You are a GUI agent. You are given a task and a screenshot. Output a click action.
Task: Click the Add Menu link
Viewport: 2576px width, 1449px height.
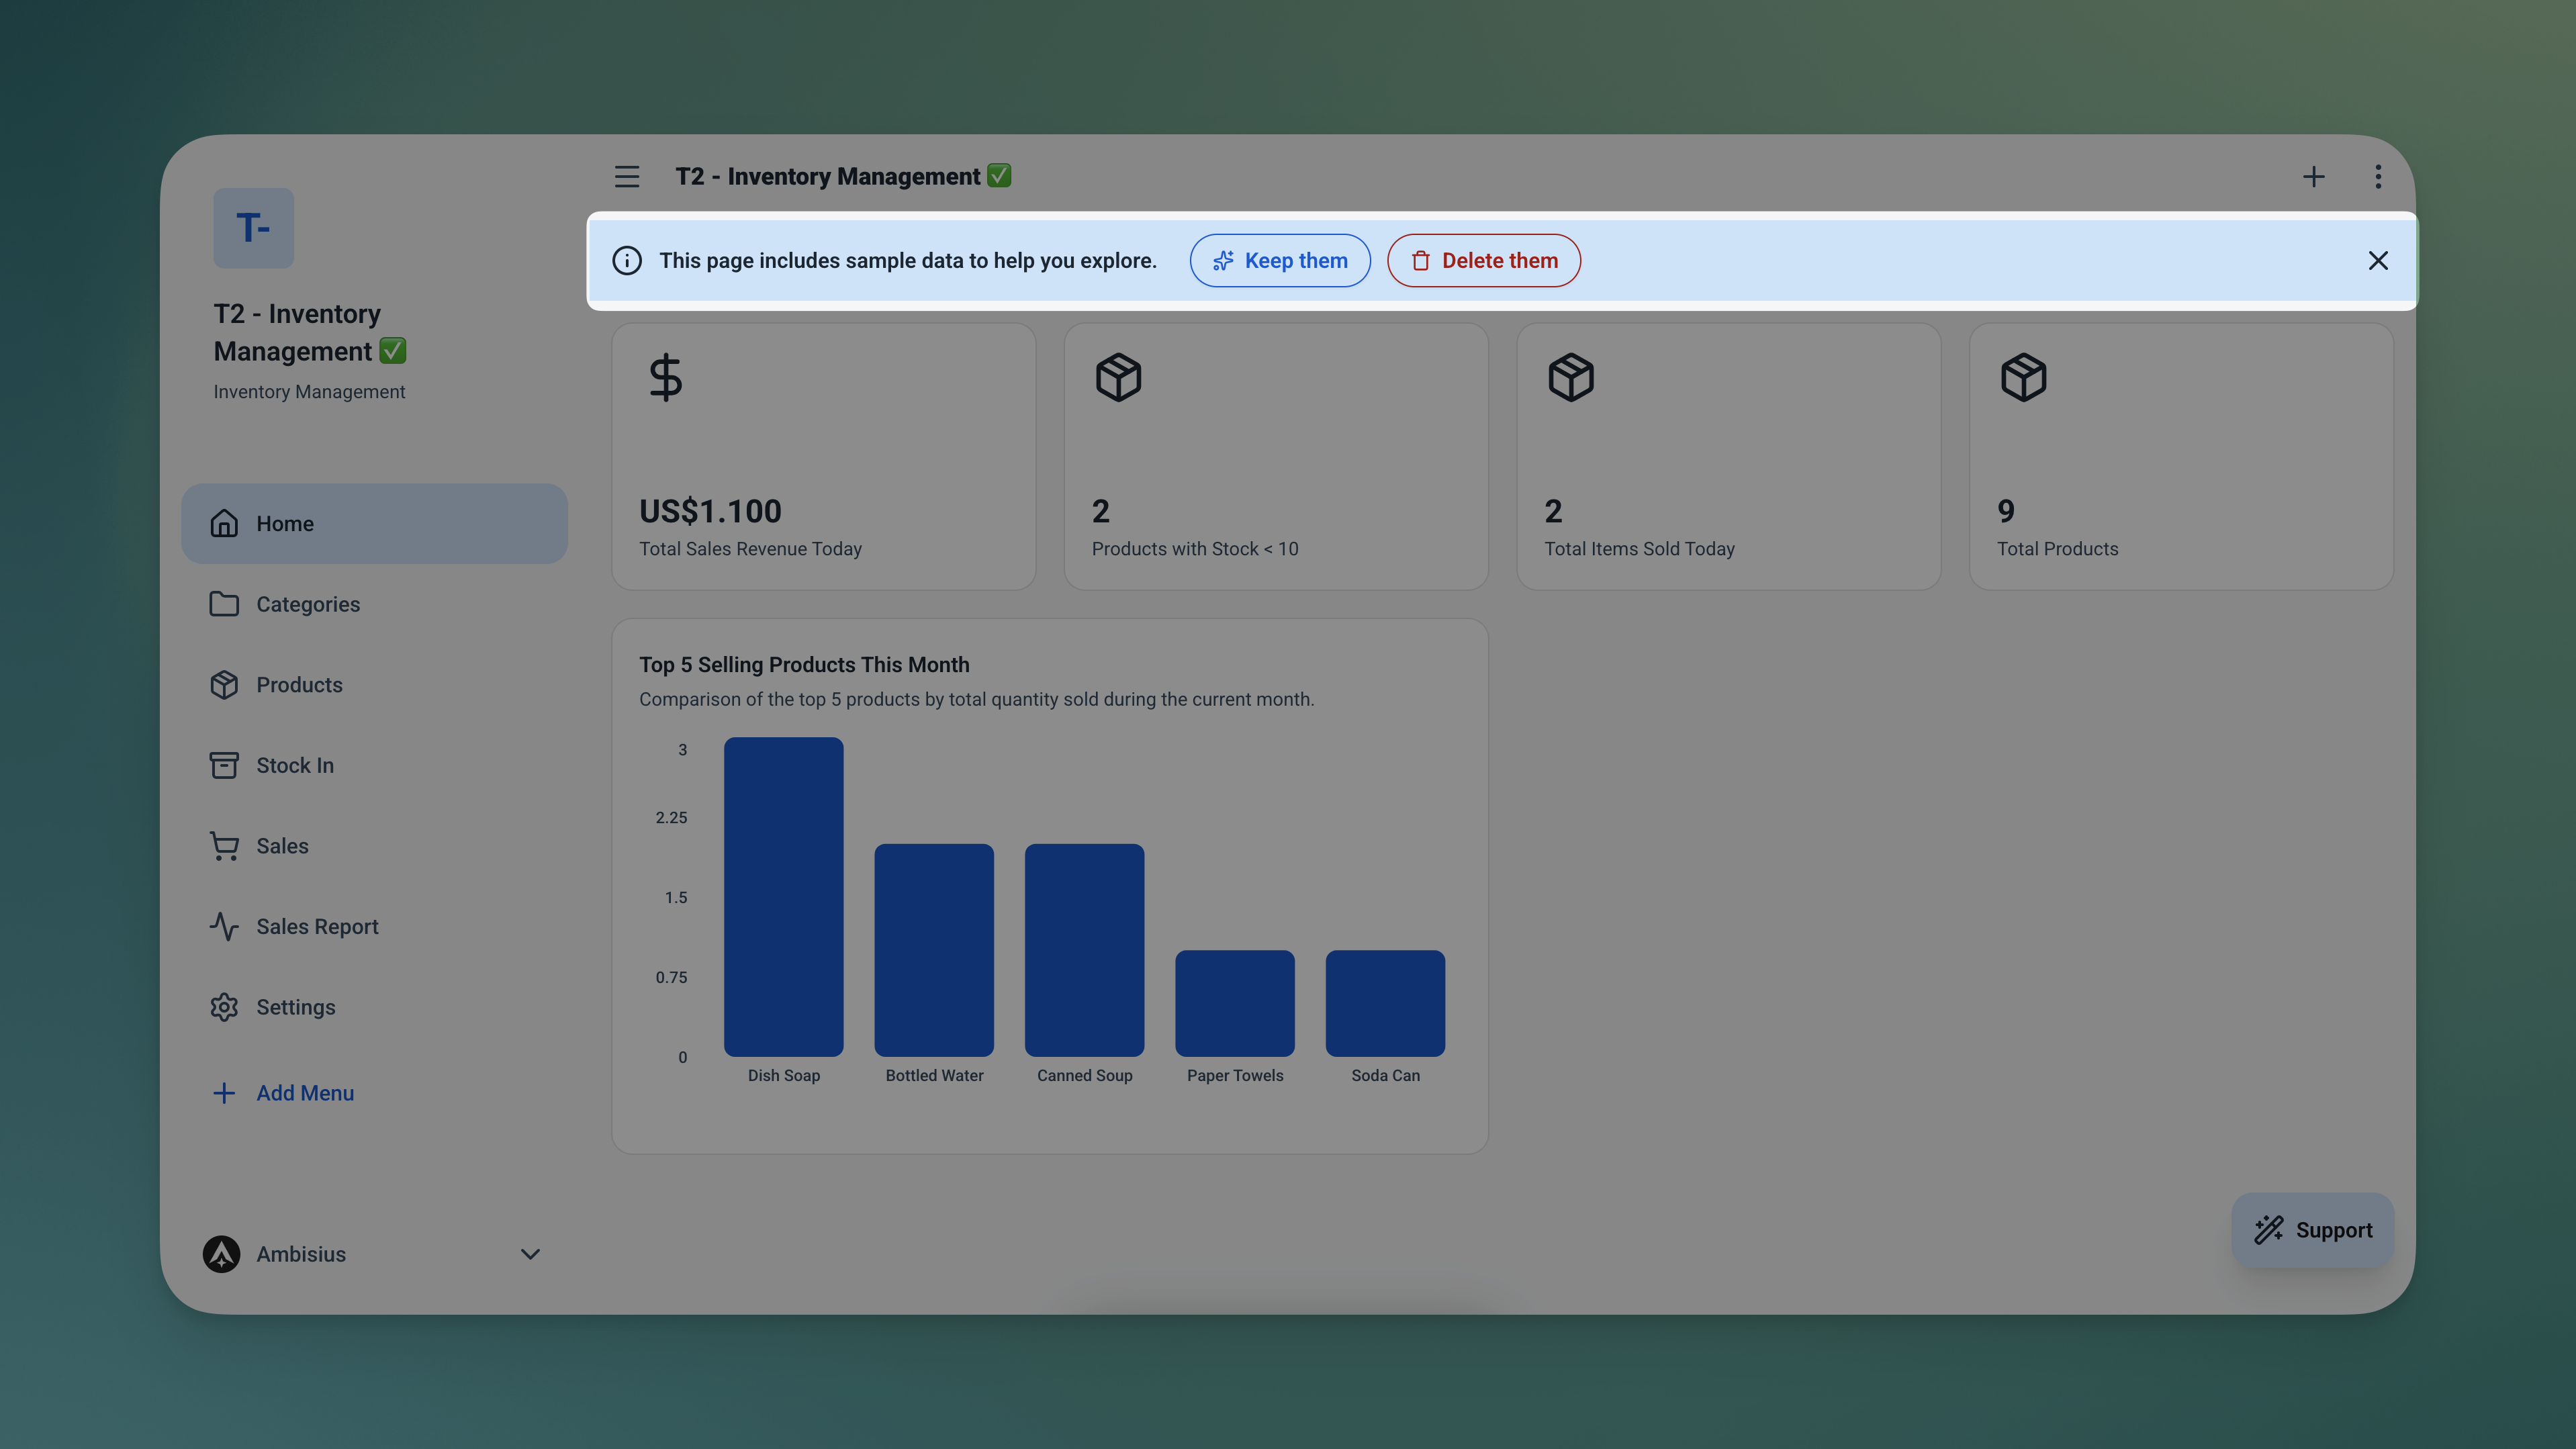coord(304,1093)
